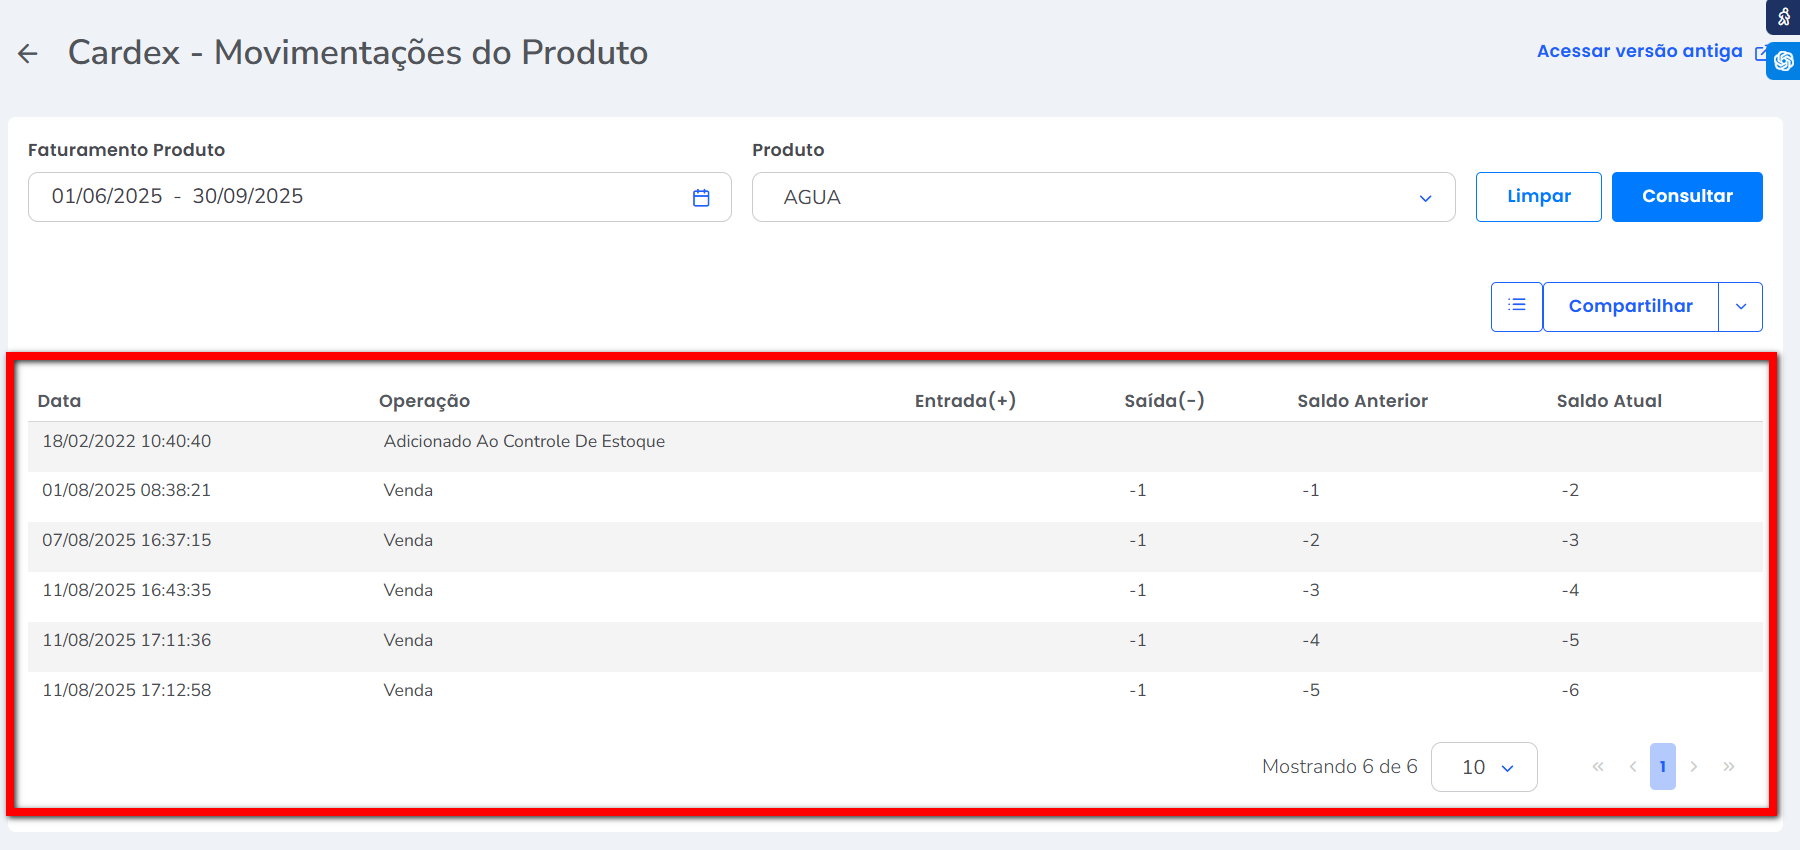
Task: Go to the previous page arrow
Action: pos(1632,767)
